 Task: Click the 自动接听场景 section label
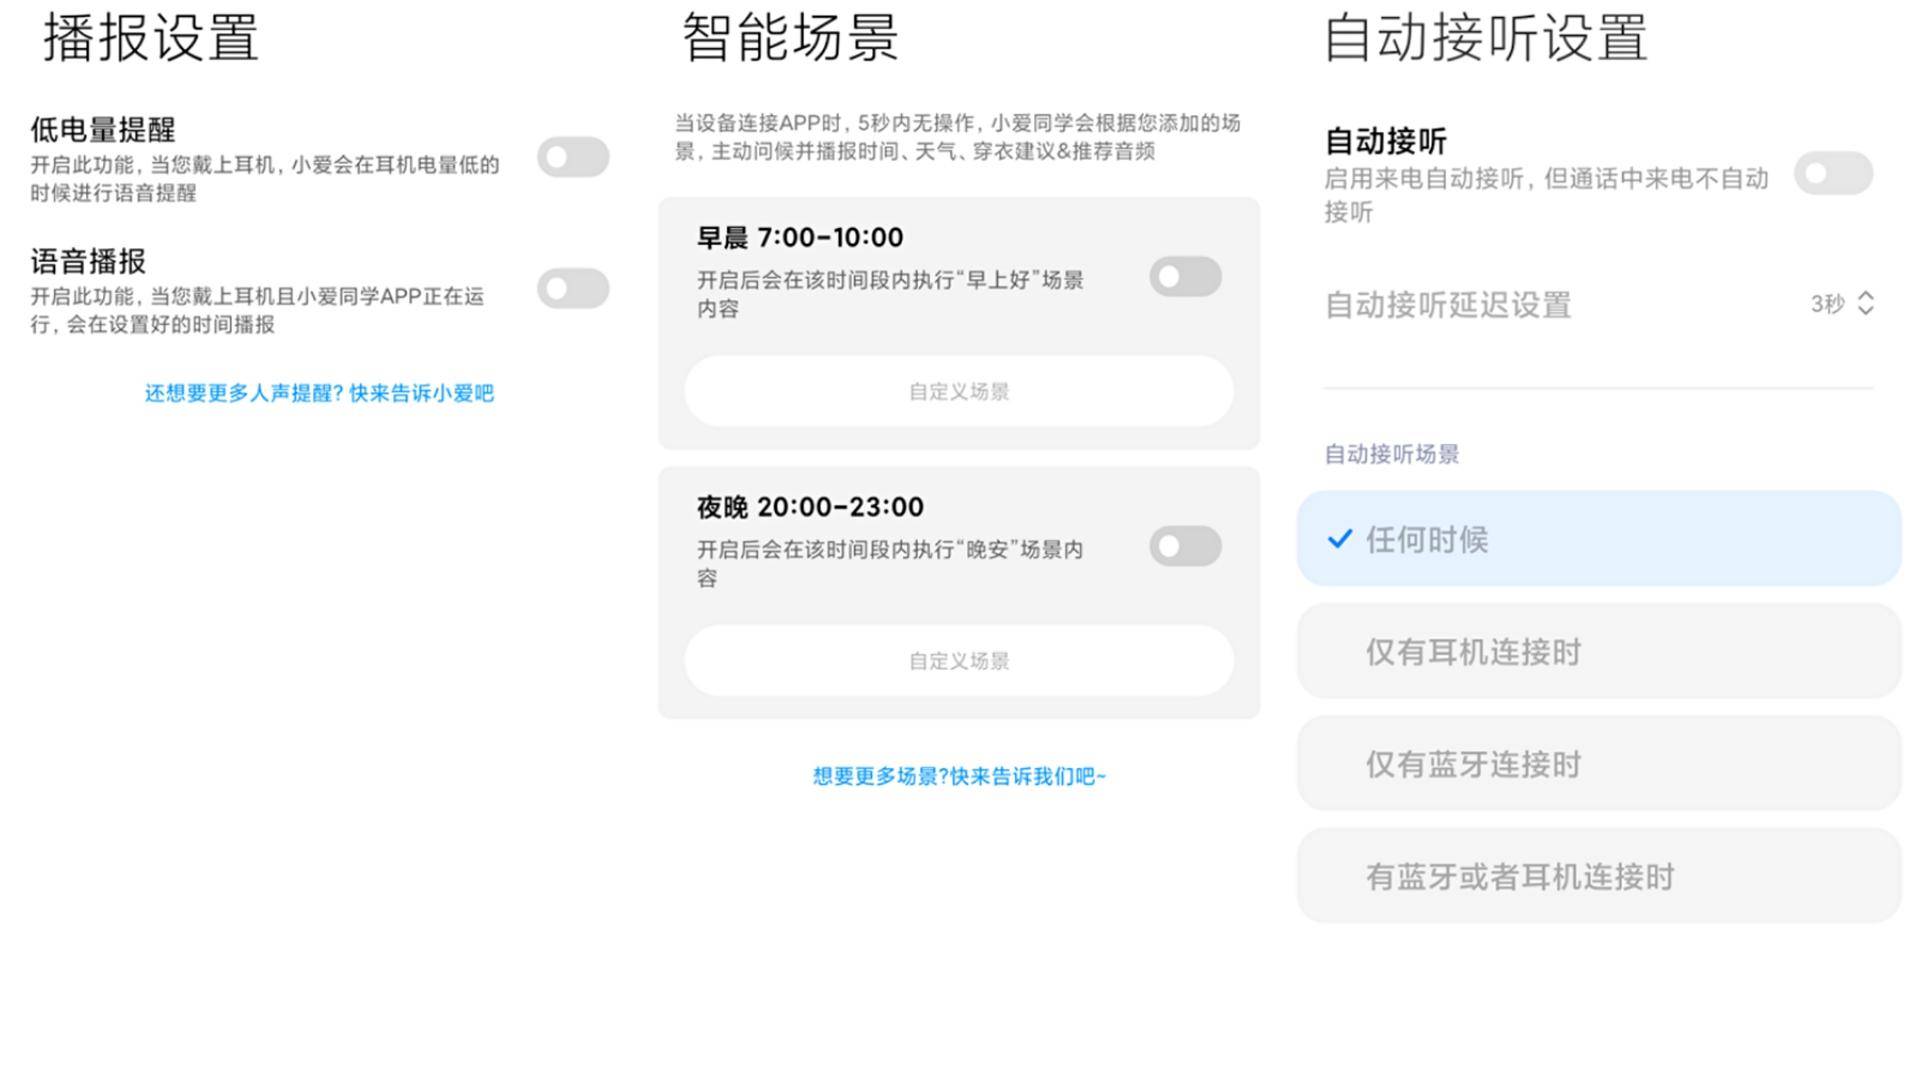[1390, 453]
